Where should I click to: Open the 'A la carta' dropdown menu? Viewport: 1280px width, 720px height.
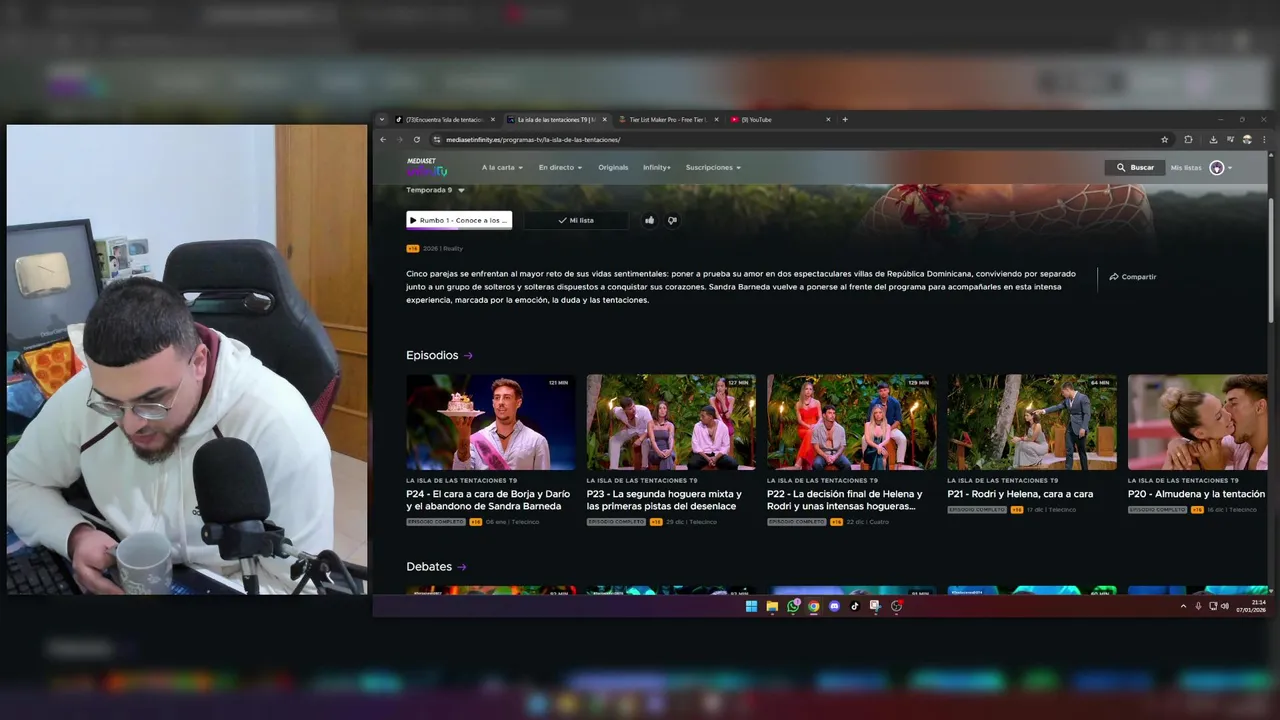[x=502, y=168]
